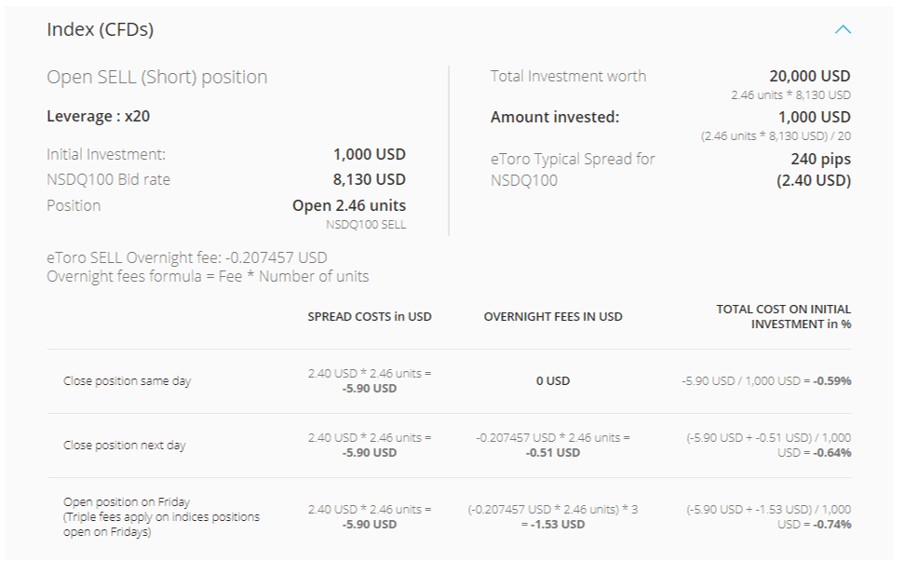Viewport: 899px width, 567px height.
Task: Click the NSDQ100 Bid rate 8,130 USD value
Action: pyautogui.click(x=369, y=179)
